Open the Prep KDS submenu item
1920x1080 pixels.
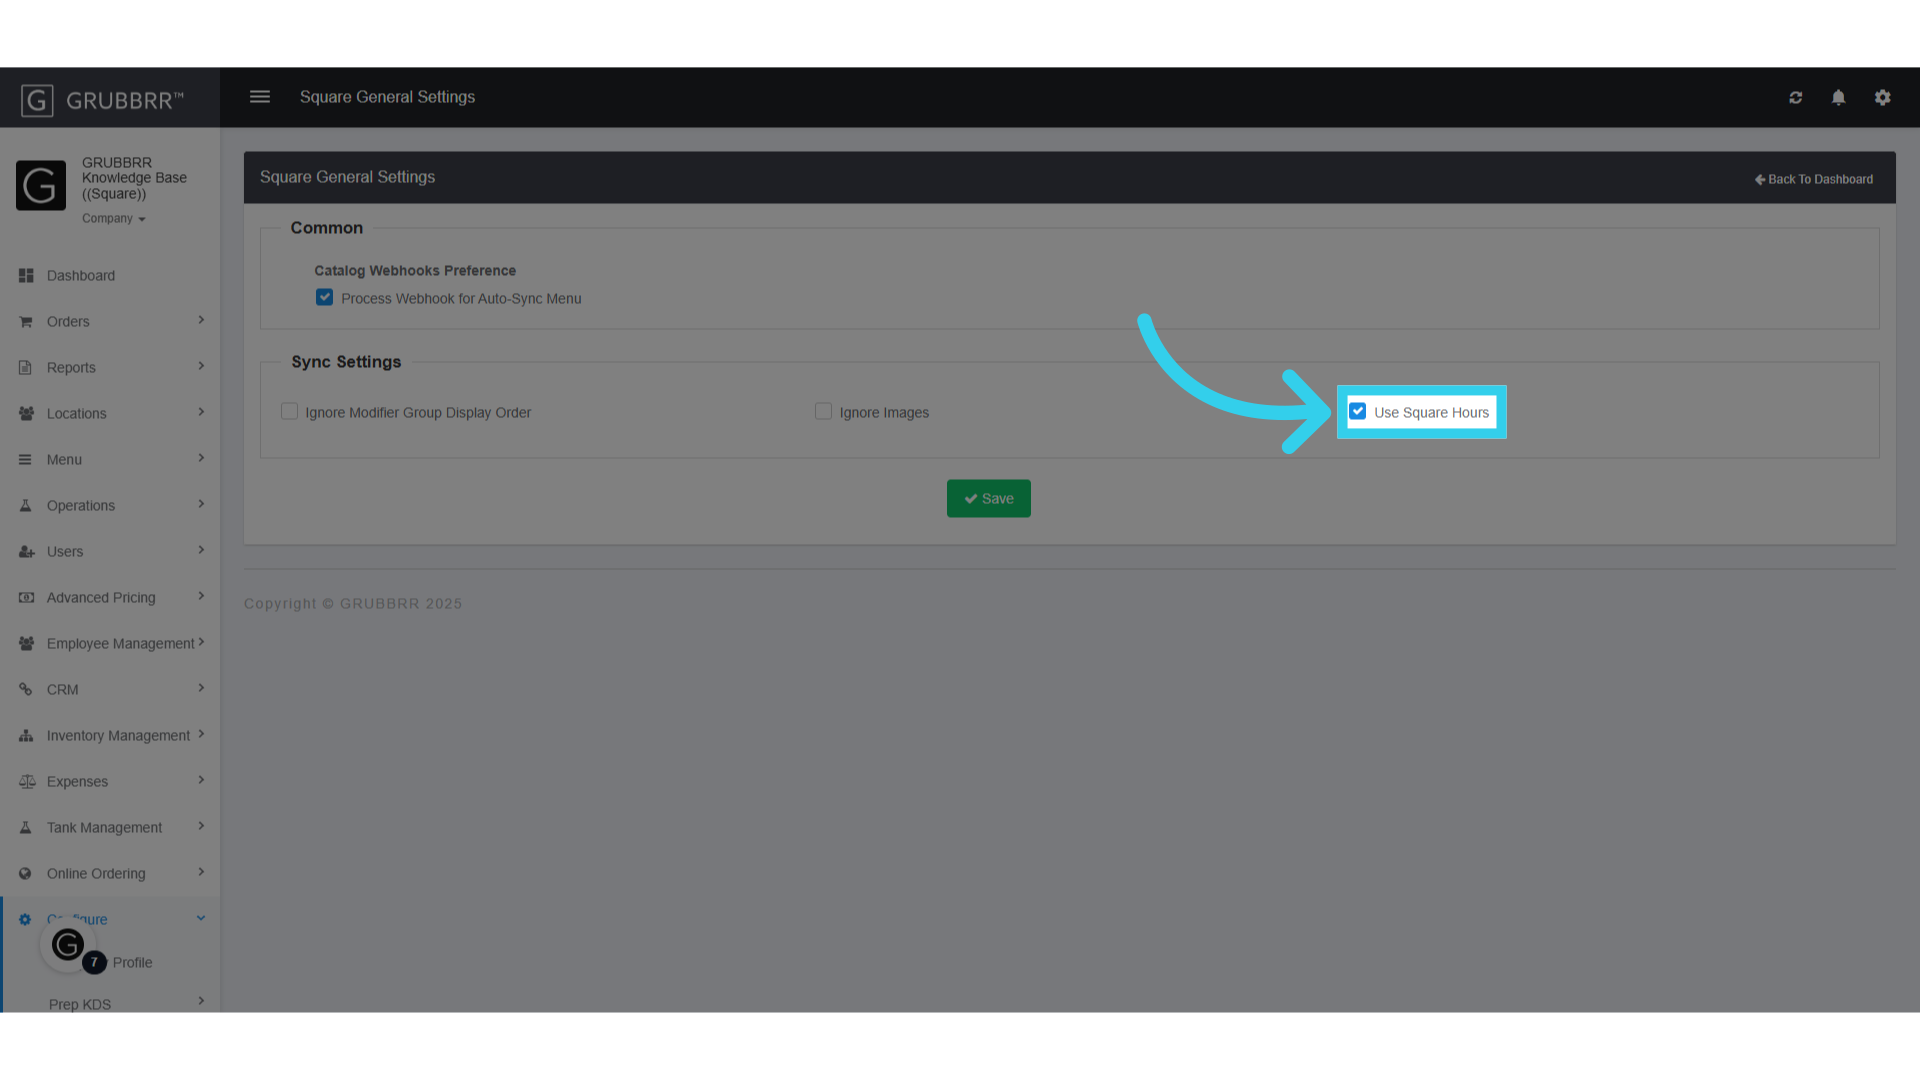pos(80,1004)
